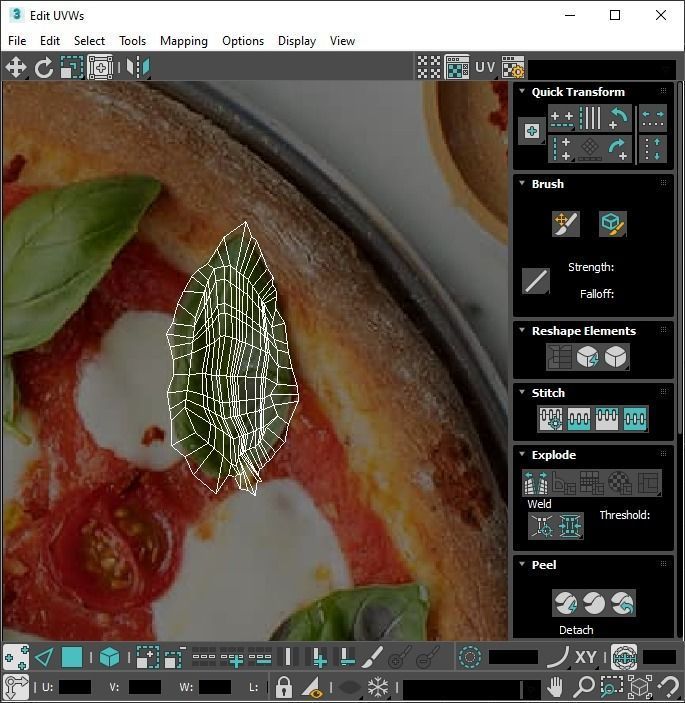Toggle Soft Selection circle icon

coord(470,658)
